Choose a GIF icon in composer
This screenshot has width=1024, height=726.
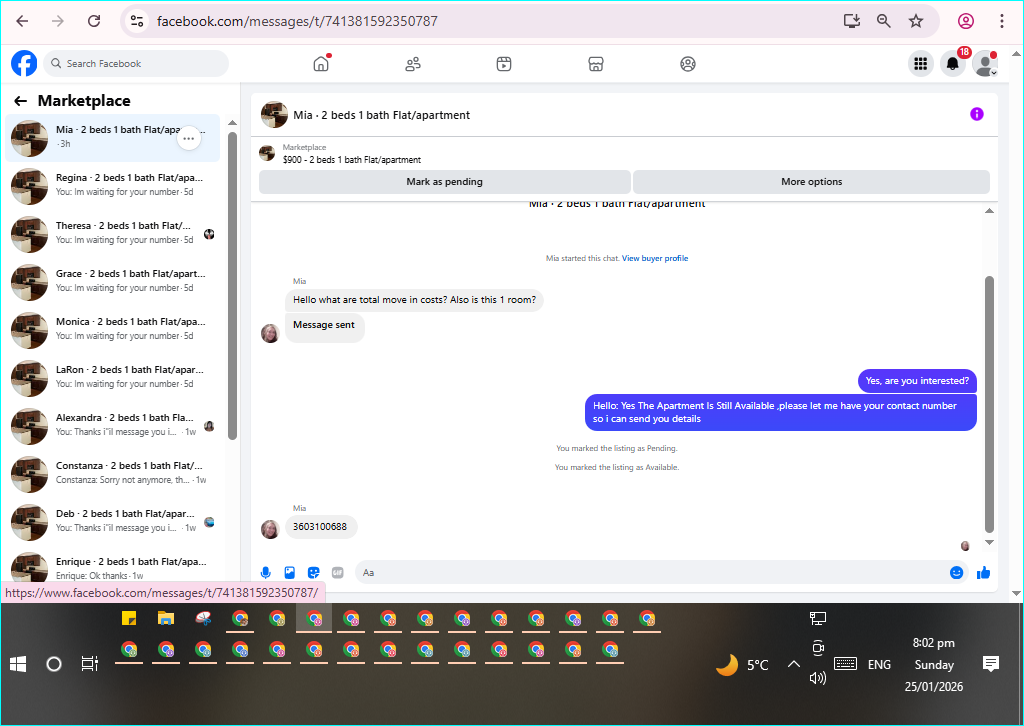point(338,573)
